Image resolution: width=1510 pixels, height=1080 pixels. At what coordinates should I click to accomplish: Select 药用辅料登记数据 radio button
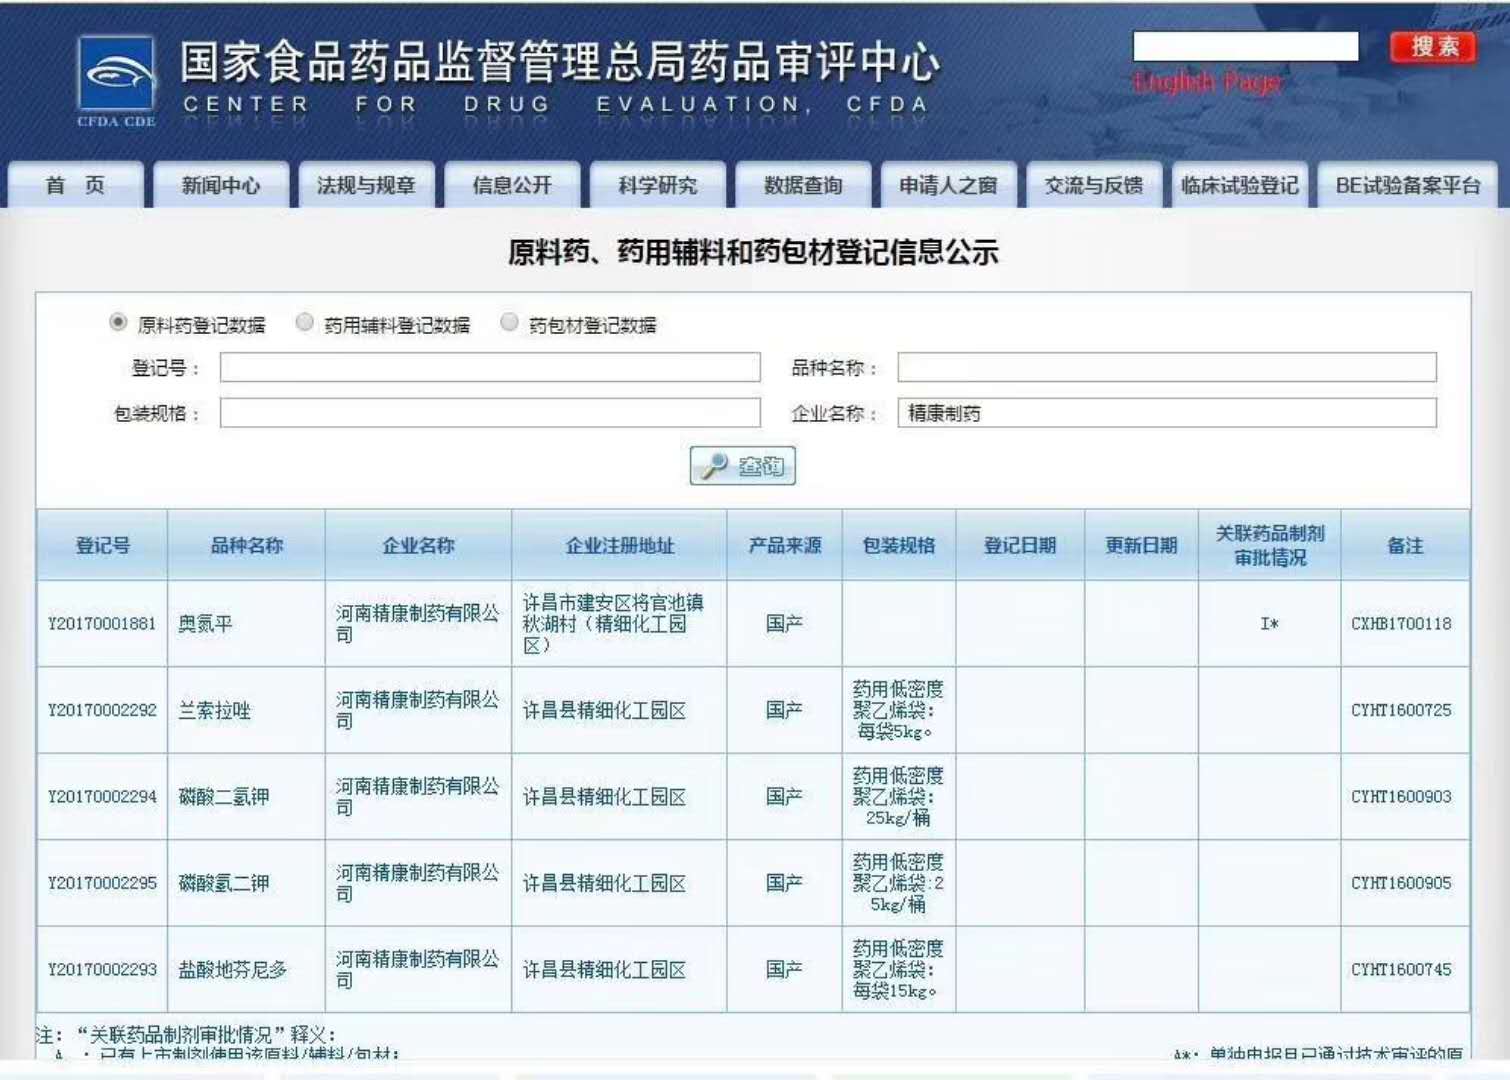point(305,322)
